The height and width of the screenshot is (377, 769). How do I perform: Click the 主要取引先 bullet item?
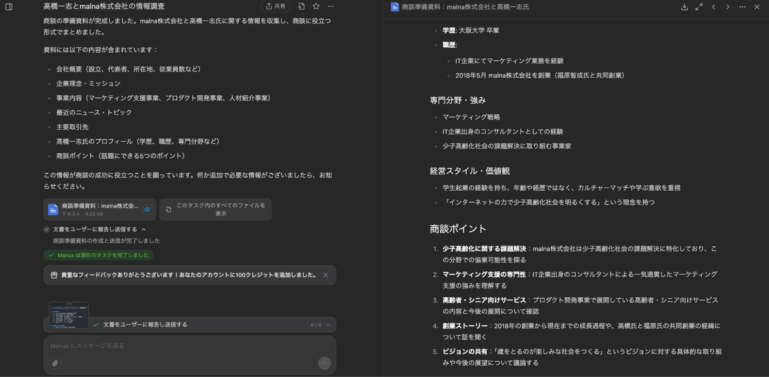point(72,127)
